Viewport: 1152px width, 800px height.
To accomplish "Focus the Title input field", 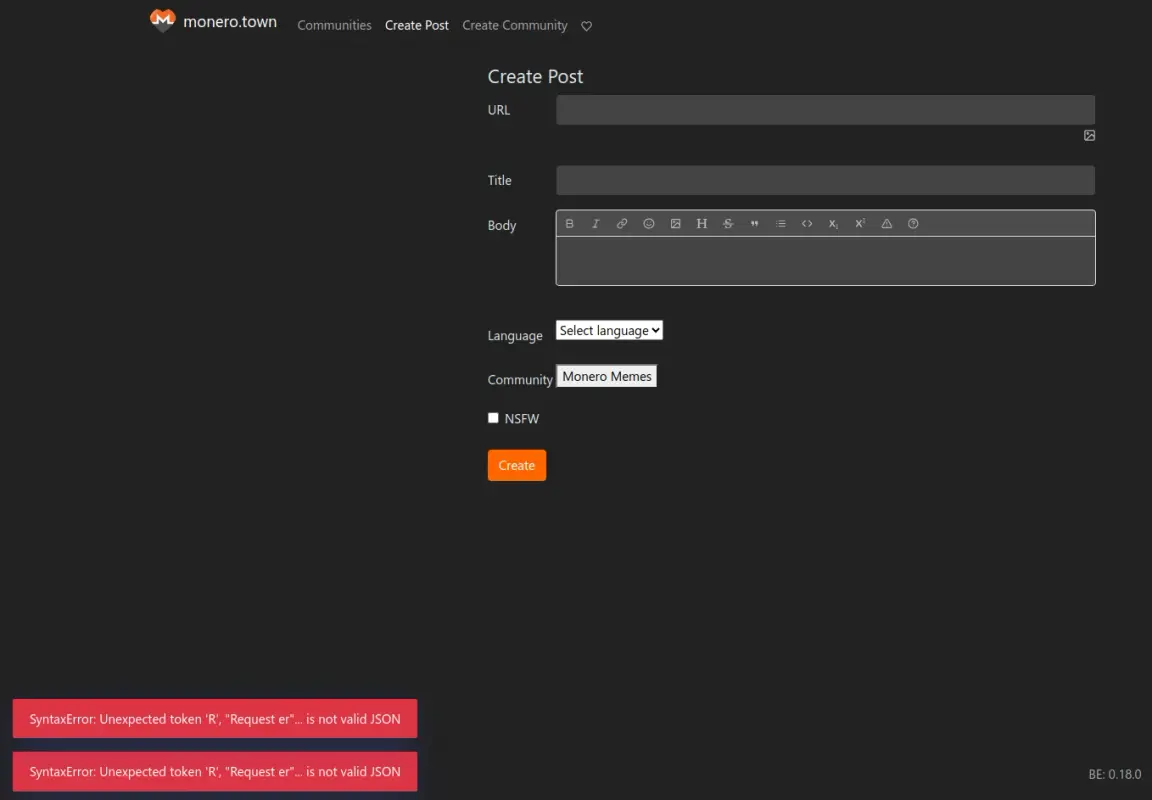I will click(825, 181).
